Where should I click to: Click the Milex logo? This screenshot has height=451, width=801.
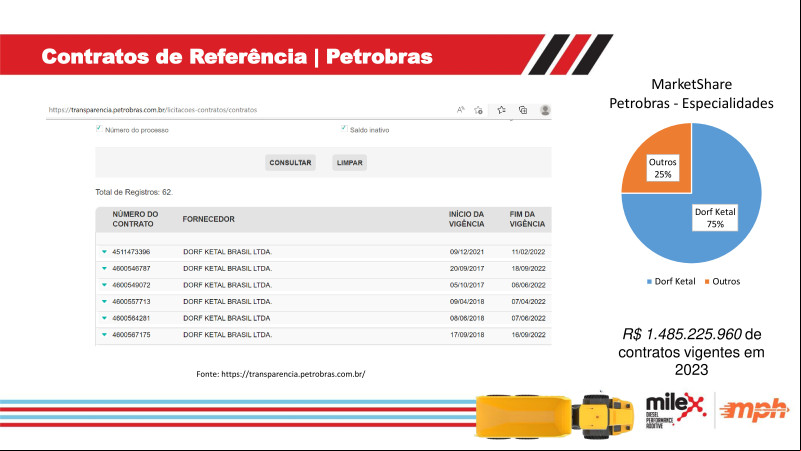point(675,411)
